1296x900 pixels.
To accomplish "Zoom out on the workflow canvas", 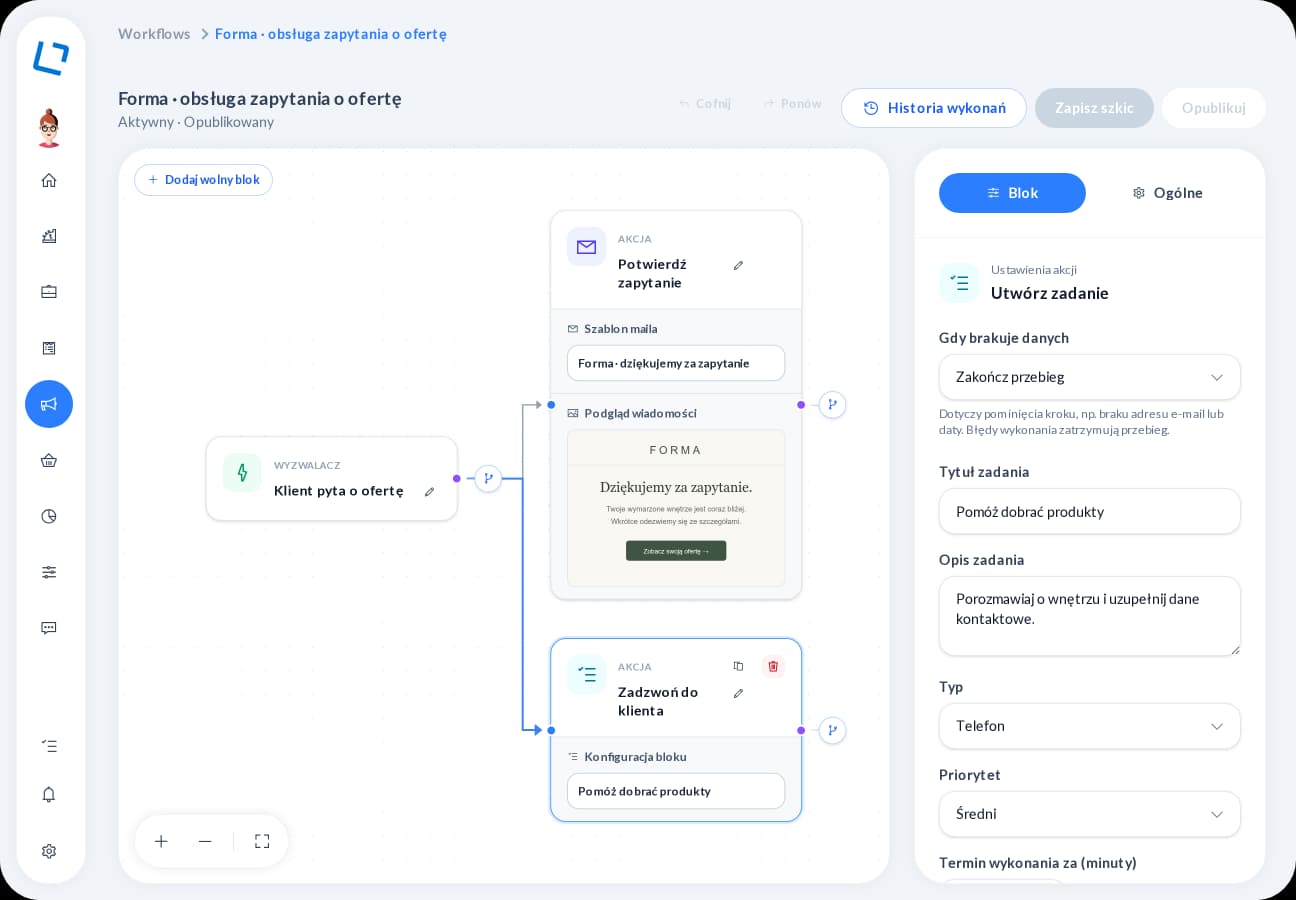I will click(x=205, y=841).
